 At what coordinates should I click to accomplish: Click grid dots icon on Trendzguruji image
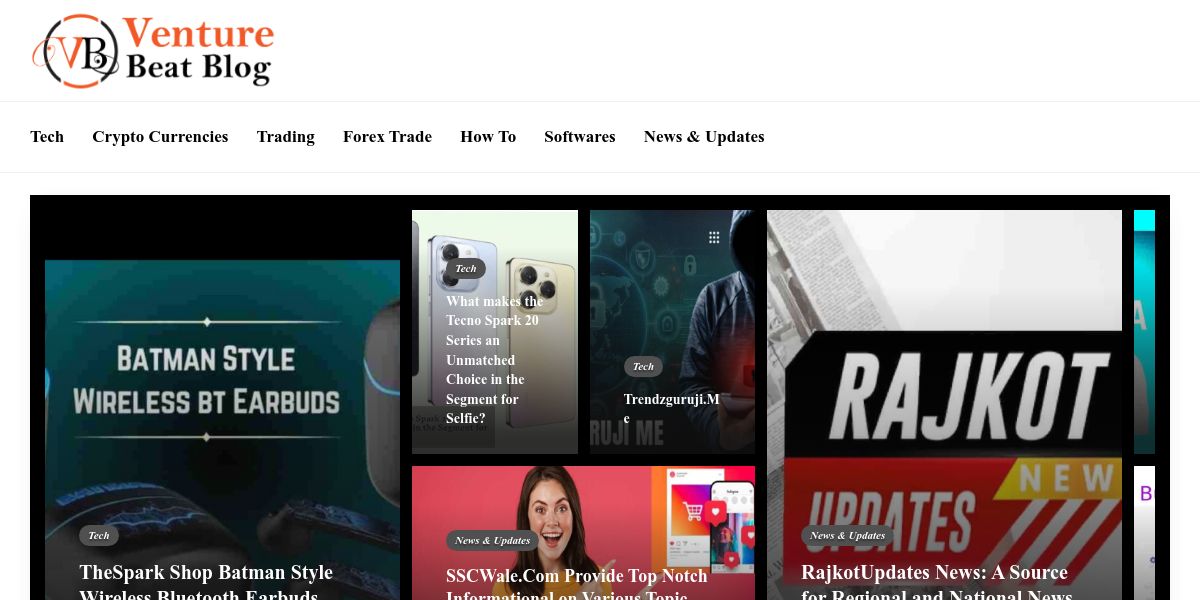[714, 237]
